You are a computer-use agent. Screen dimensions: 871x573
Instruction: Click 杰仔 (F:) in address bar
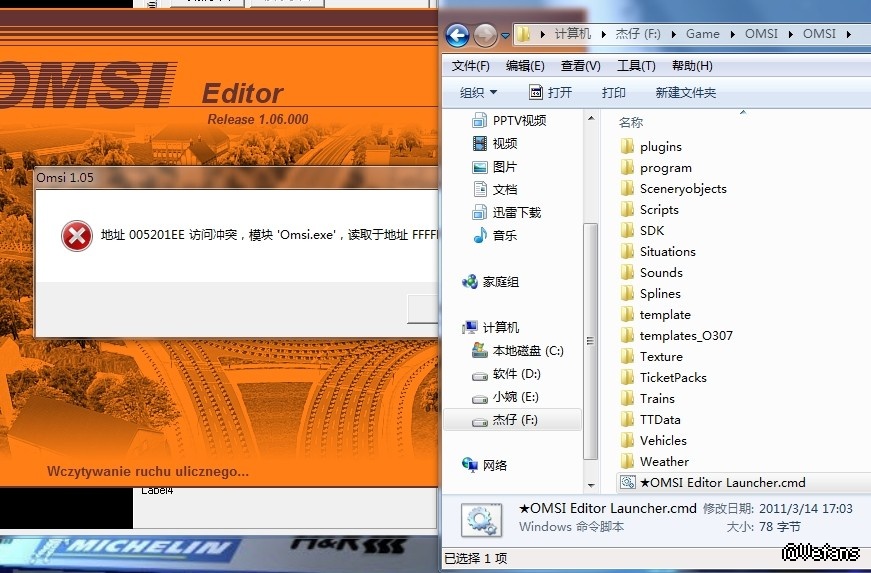tap(638, 34)
